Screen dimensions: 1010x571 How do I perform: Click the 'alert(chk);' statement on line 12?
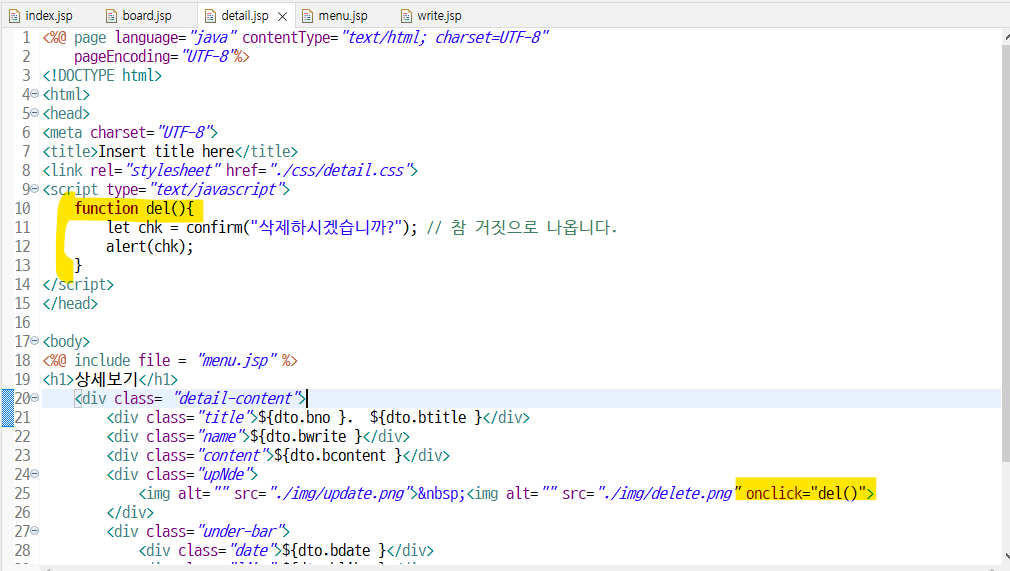point(149,246)
